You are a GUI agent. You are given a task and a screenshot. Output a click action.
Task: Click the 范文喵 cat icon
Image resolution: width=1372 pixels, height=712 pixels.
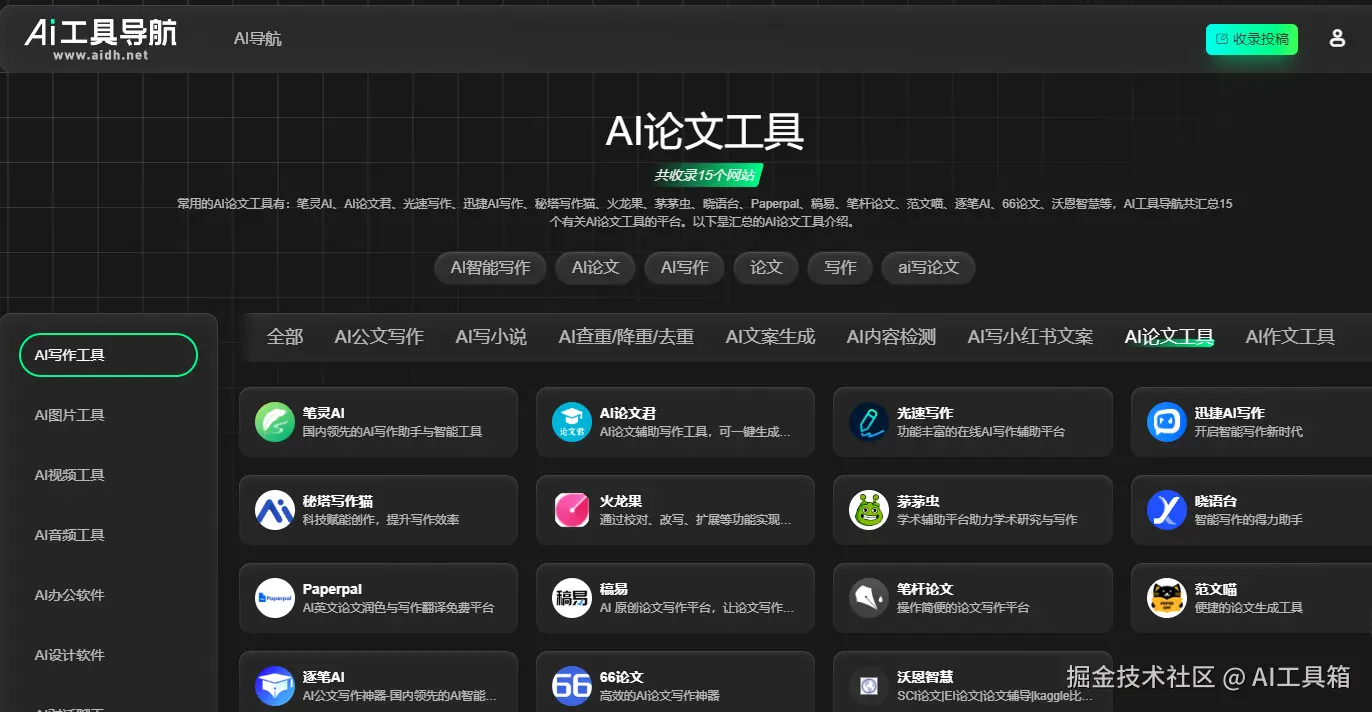click(x=1166, y=598)
